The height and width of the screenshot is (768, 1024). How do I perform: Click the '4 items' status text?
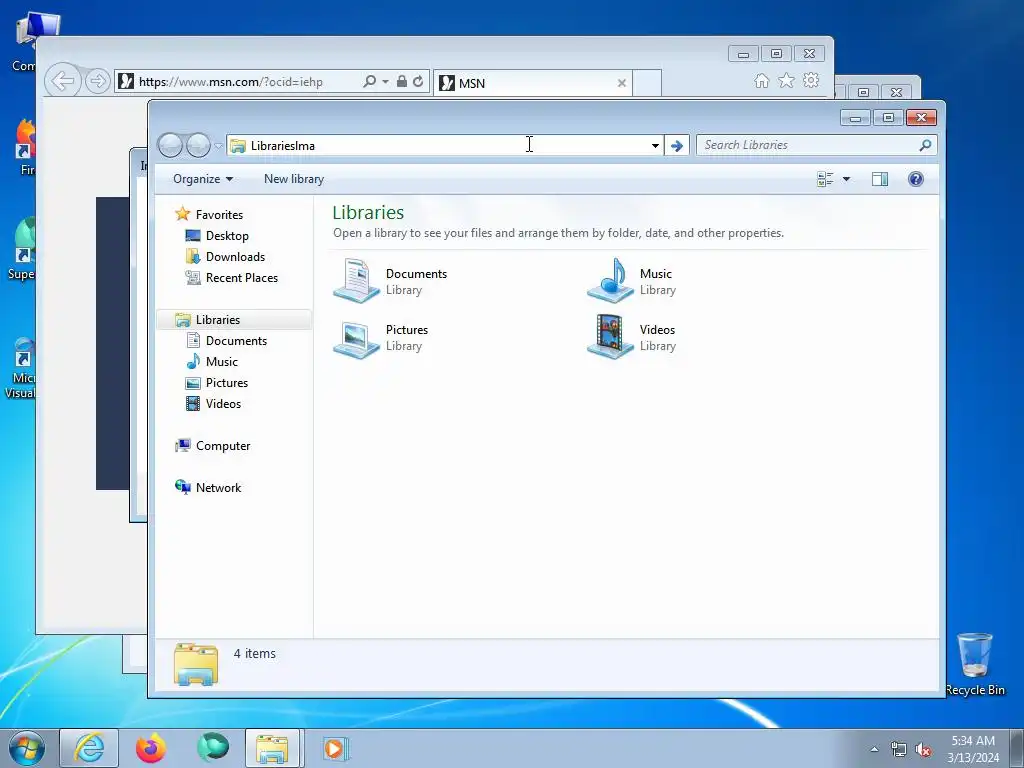pyautogui.click(x=255, y=653)
